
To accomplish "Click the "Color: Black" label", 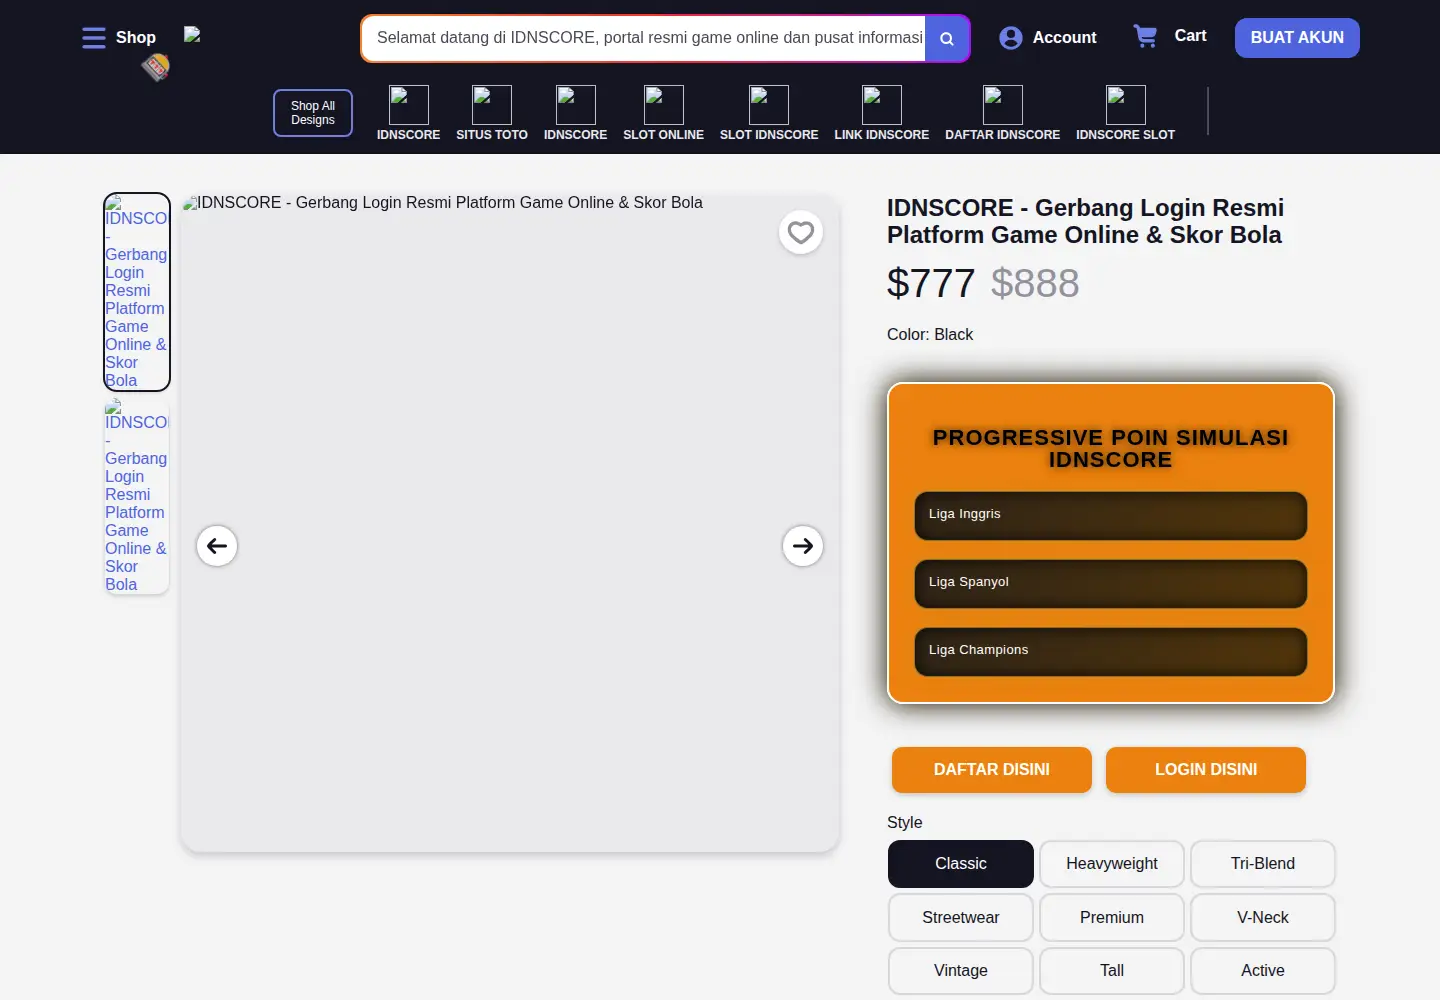I will (930, 335).
